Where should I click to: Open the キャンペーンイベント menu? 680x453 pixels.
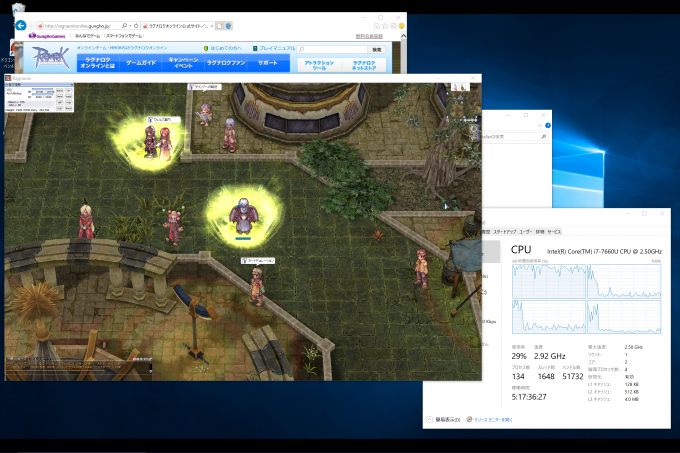(183, 63)
